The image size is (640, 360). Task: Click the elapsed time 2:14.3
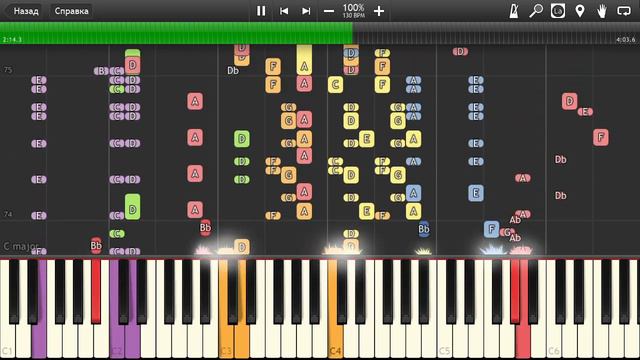tap(12, 40)
